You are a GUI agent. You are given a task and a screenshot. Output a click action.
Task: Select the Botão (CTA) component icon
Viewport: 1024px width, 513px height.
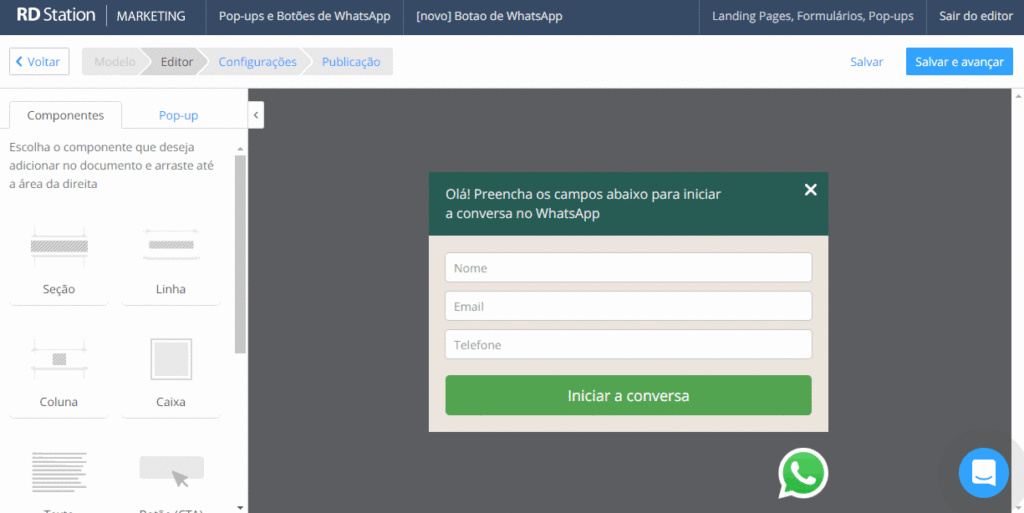[171, 471]
